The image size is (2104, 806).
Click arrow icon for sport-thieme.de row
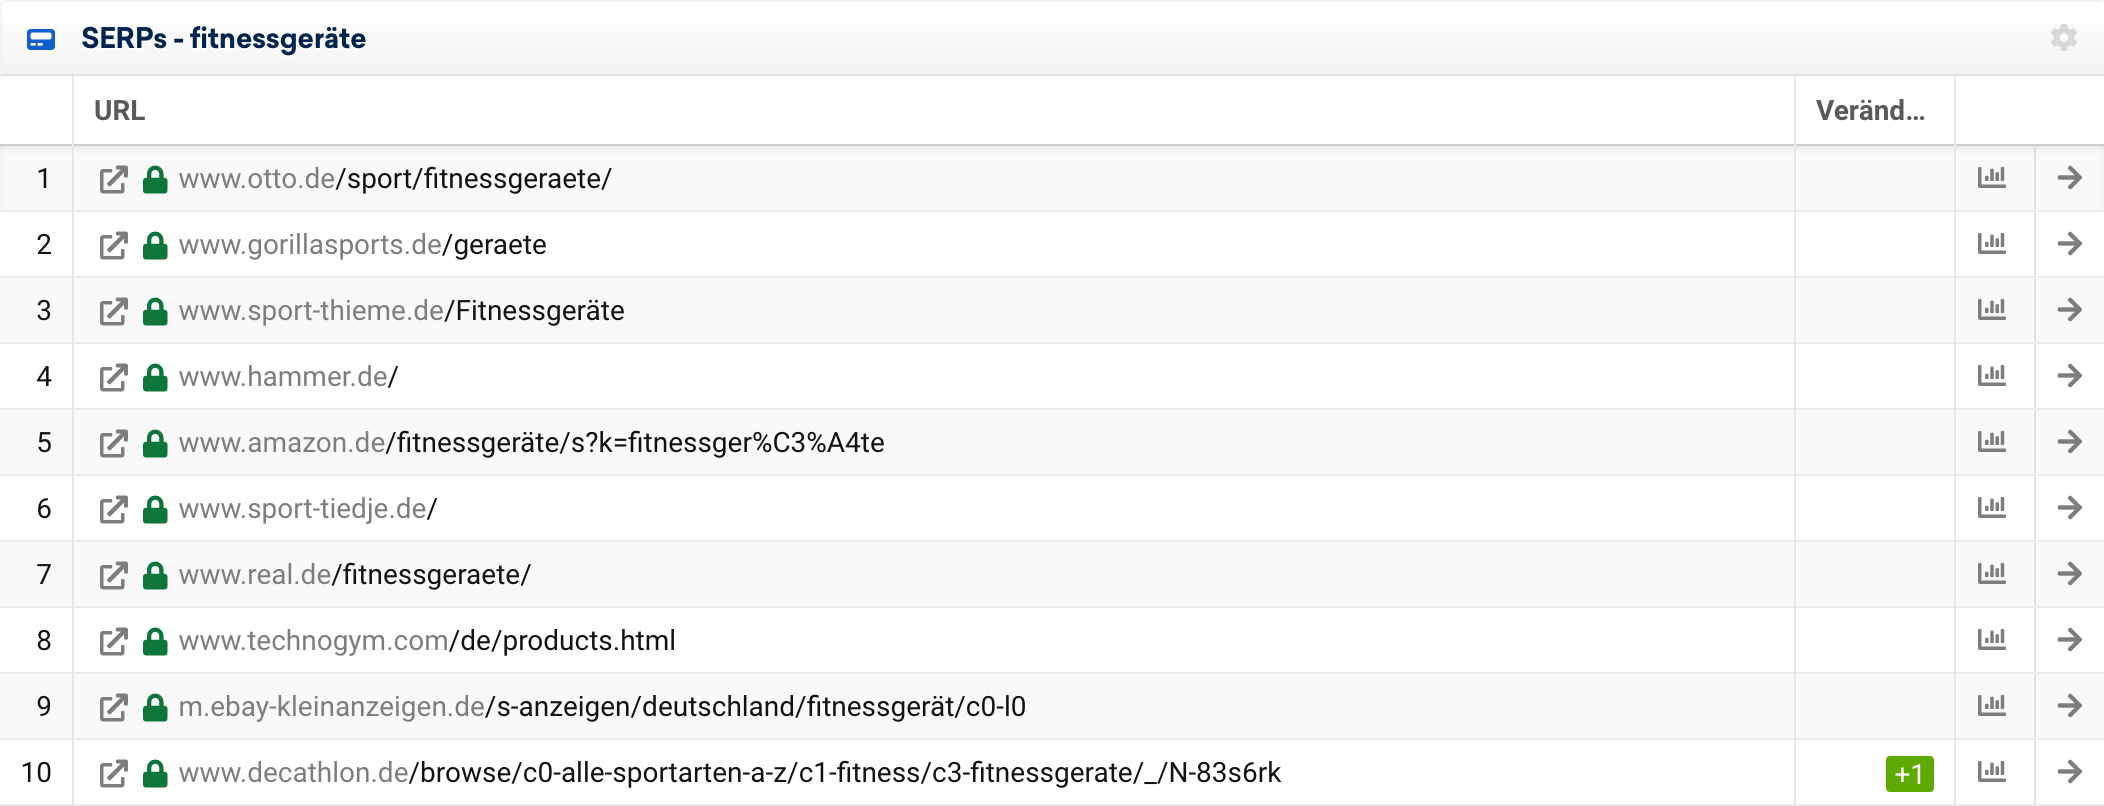(x=2069, y=310)
